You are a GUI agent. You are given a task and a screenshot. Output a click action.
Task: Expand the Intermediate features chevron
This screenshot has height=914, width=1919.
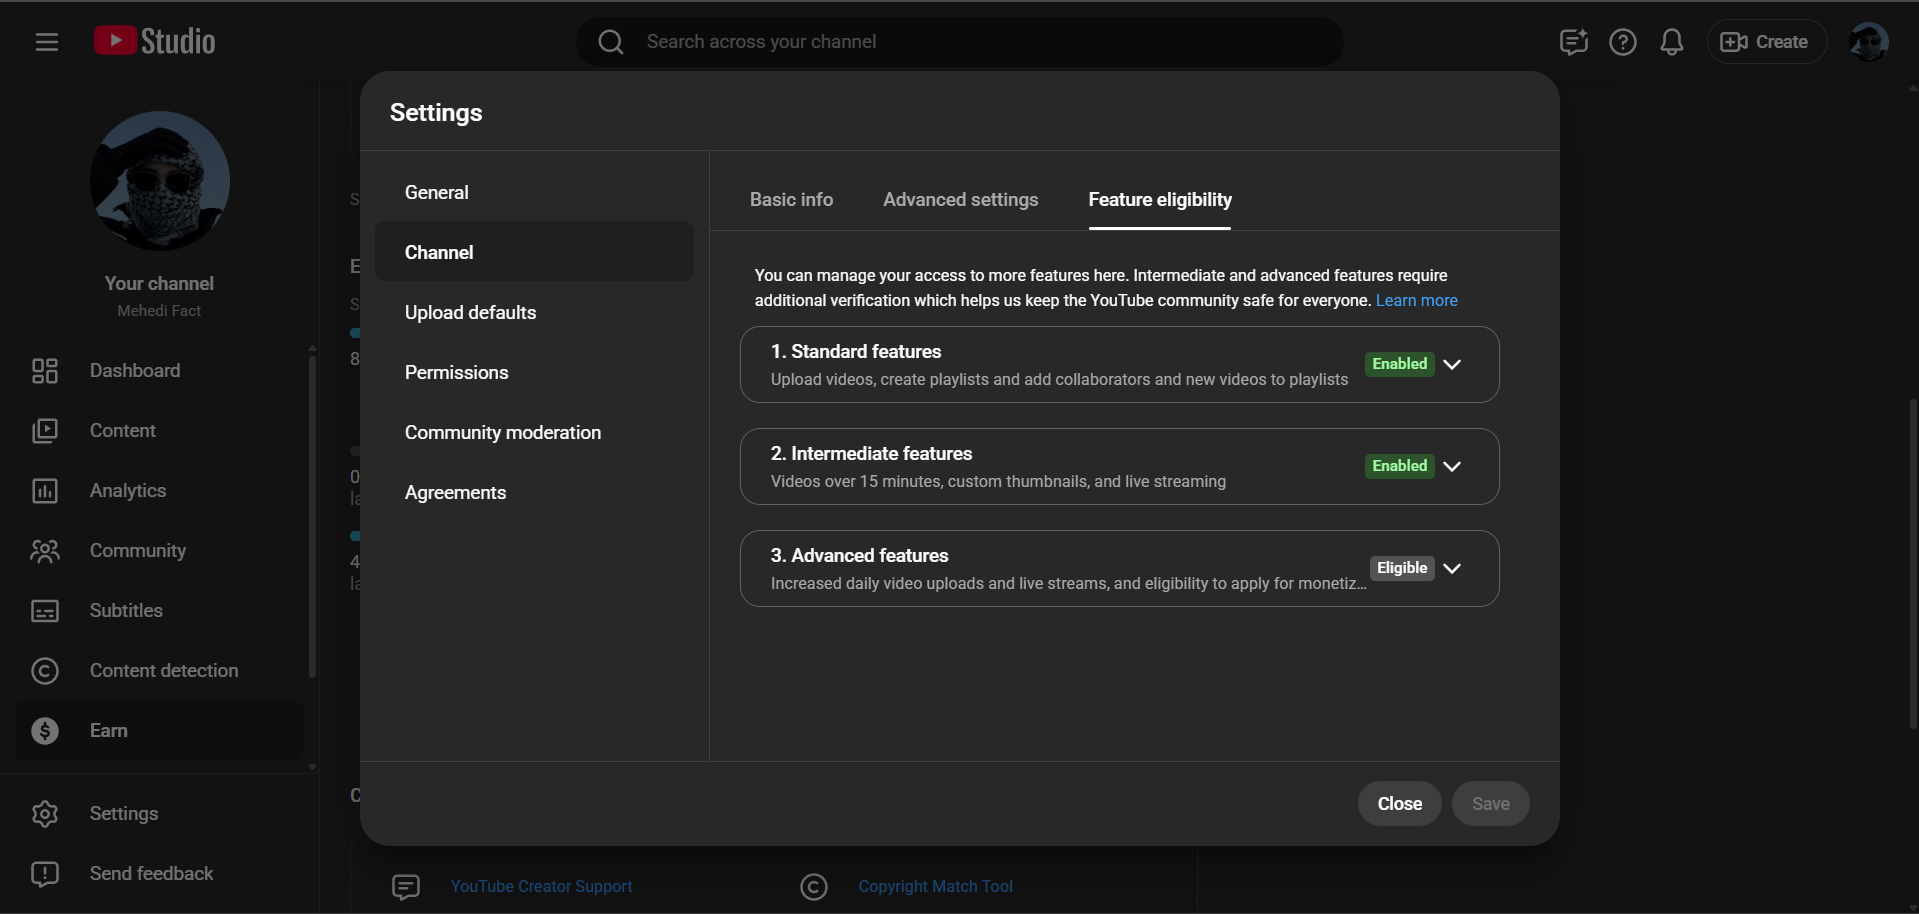pyautogui.click(x=1452, y=467)
